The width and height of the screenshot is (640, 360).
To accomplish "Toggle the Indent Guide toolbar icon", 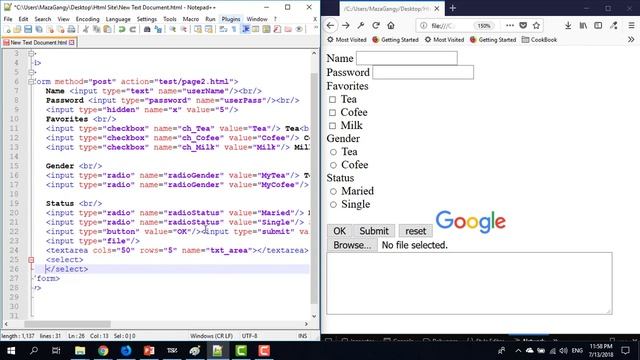I will [x=245, y=29].
